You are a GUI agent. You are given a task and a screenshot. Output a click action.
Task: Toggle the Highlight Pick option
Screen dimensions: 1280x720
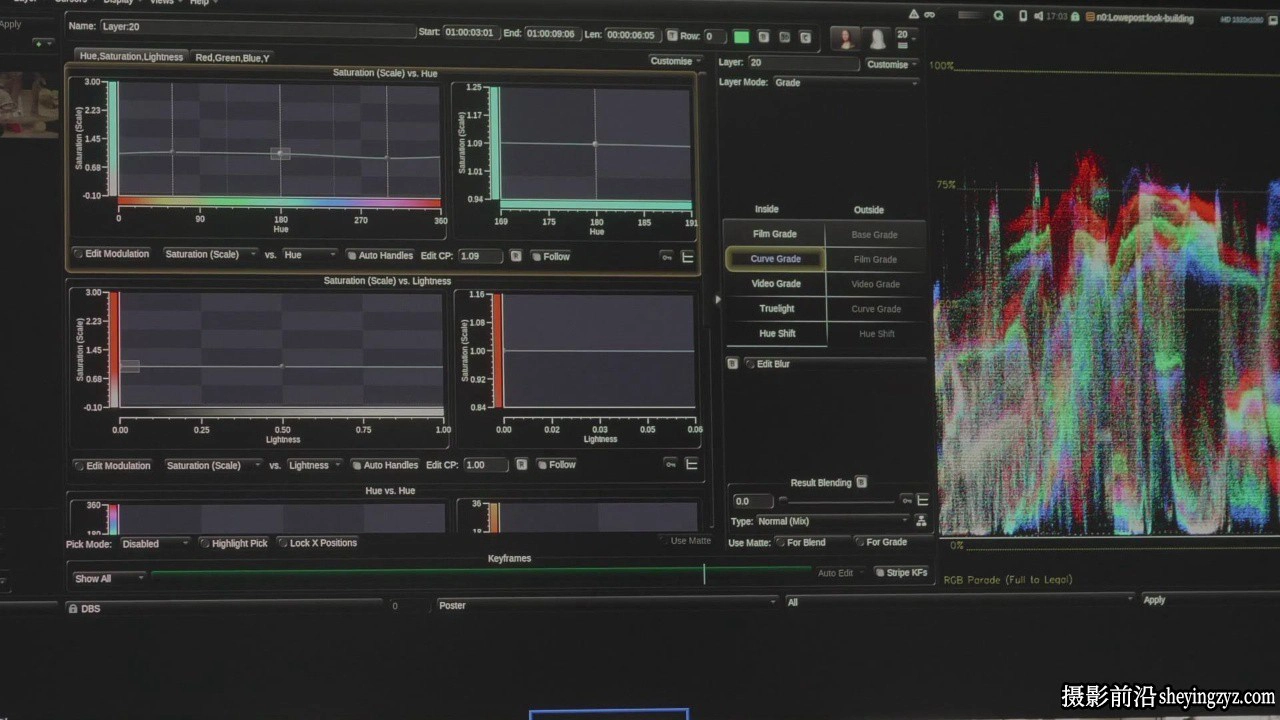234,543
